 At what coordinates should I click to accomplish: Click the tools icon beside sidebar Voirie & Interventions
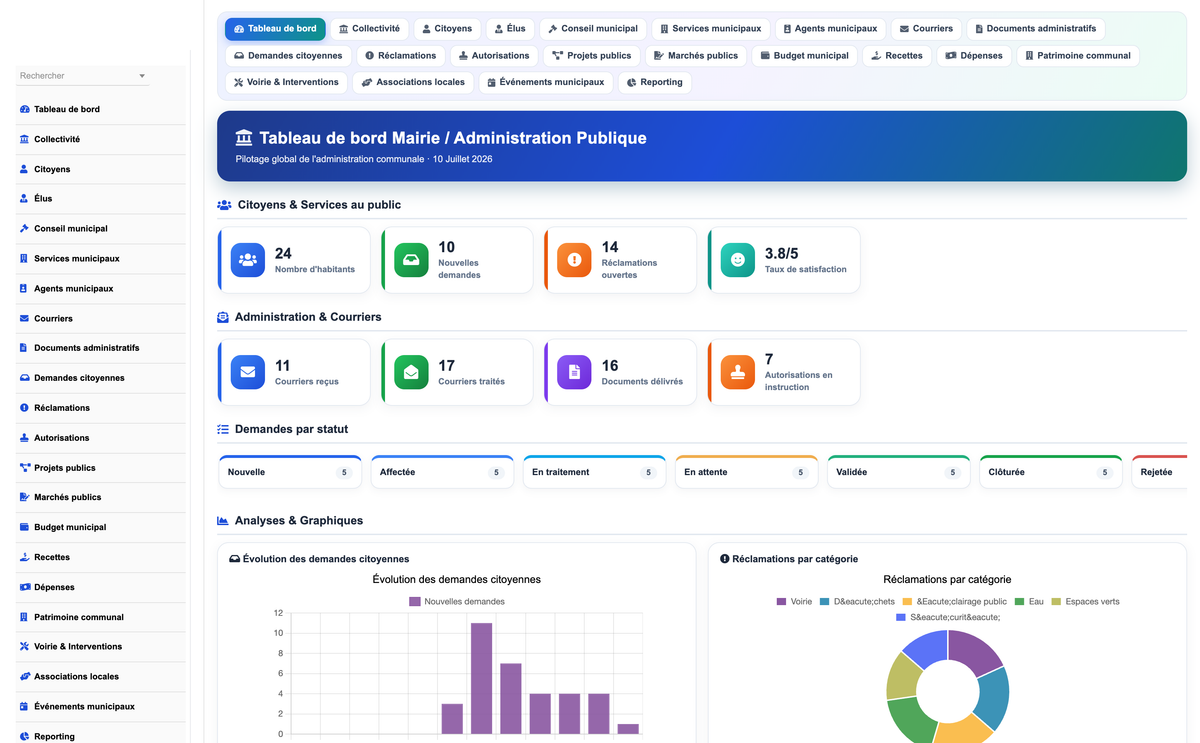click(24, 647)
